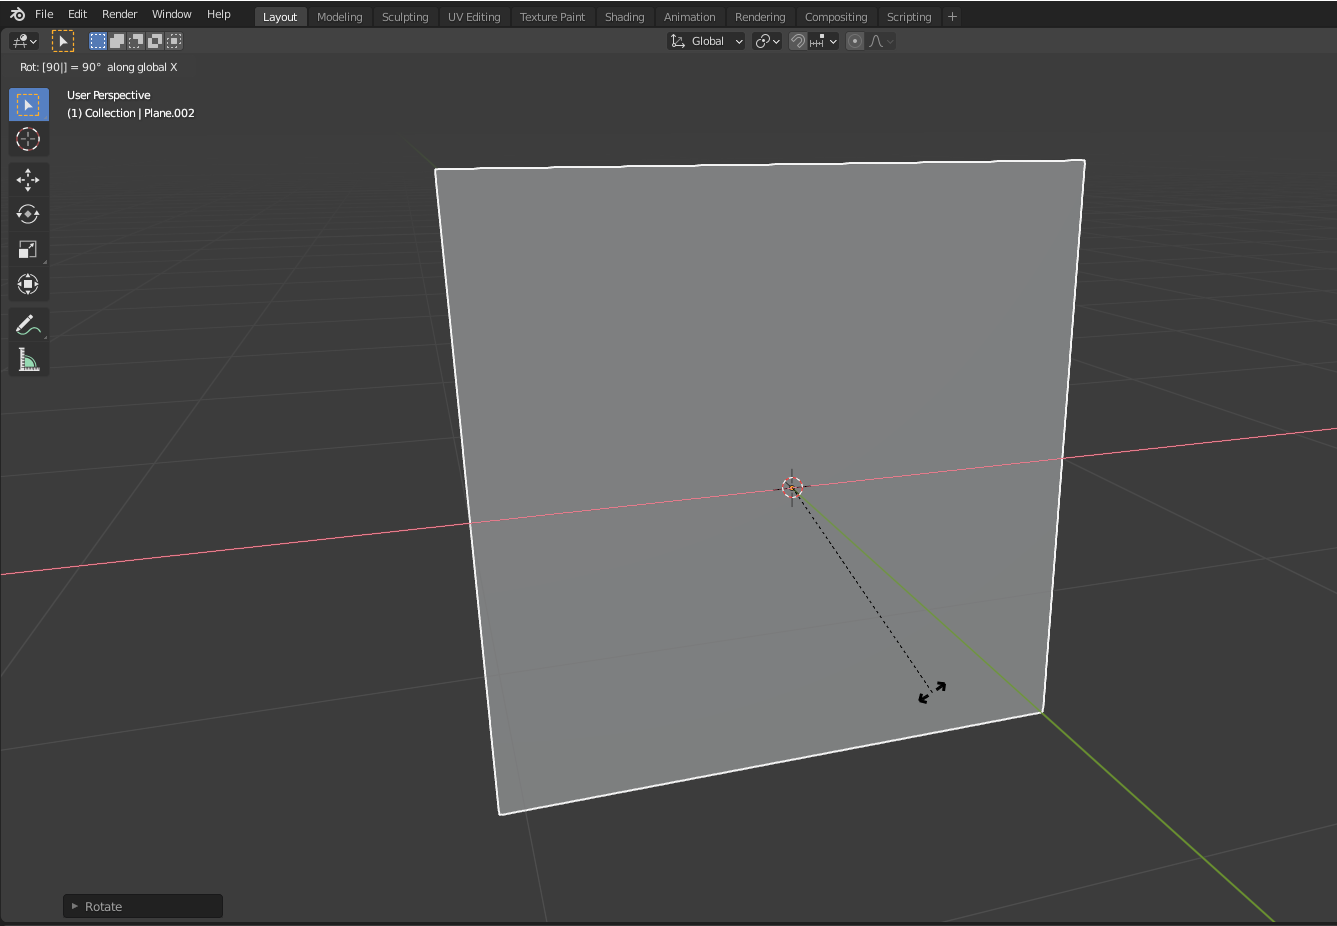This screenshot has height=926, width=1337.
Task: Enable Extend selection mode button
Action: [x=117, y=41]
